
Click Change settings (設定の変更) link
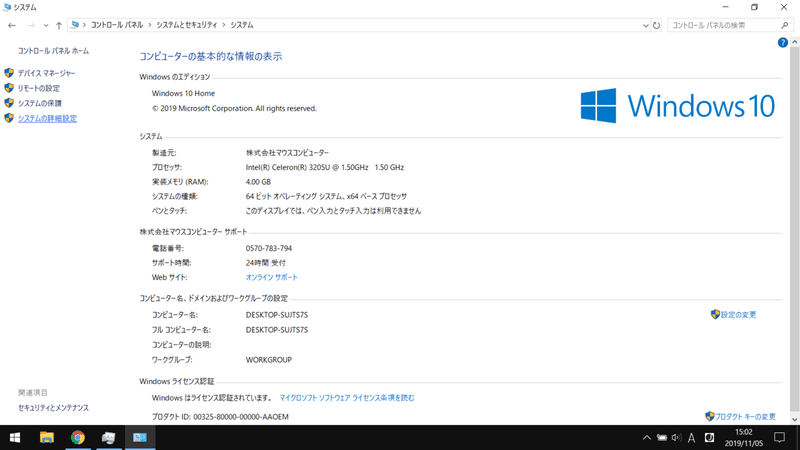point(738,315)
